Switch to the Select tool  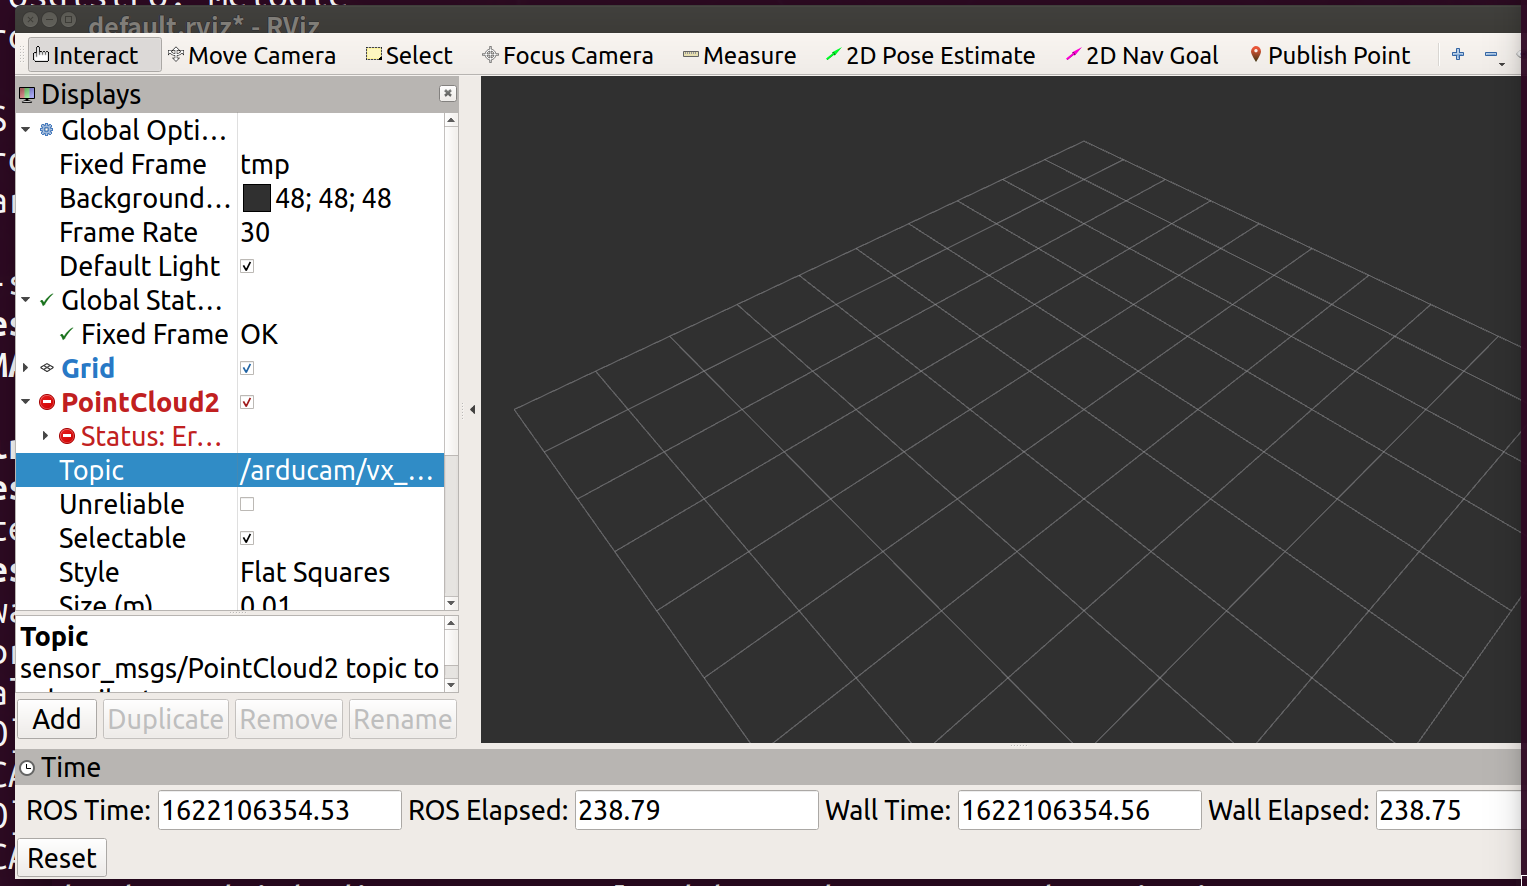click(409, 55)
